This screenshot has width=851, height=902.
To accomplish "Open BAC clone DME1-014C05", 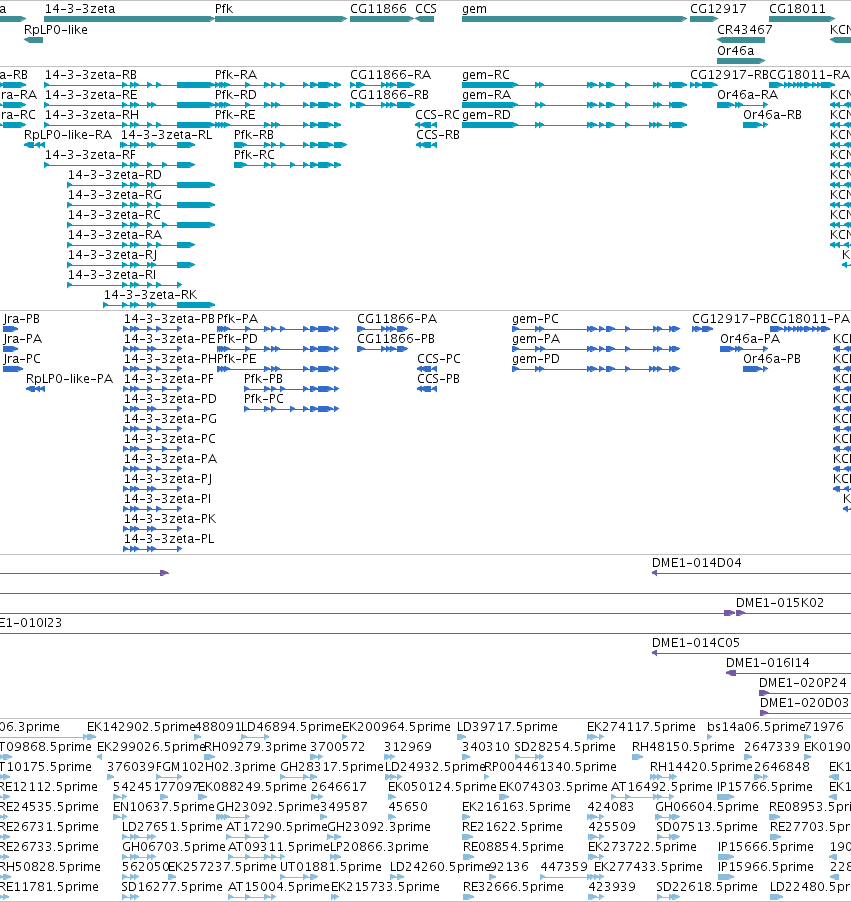I will (x=696, y=643).
